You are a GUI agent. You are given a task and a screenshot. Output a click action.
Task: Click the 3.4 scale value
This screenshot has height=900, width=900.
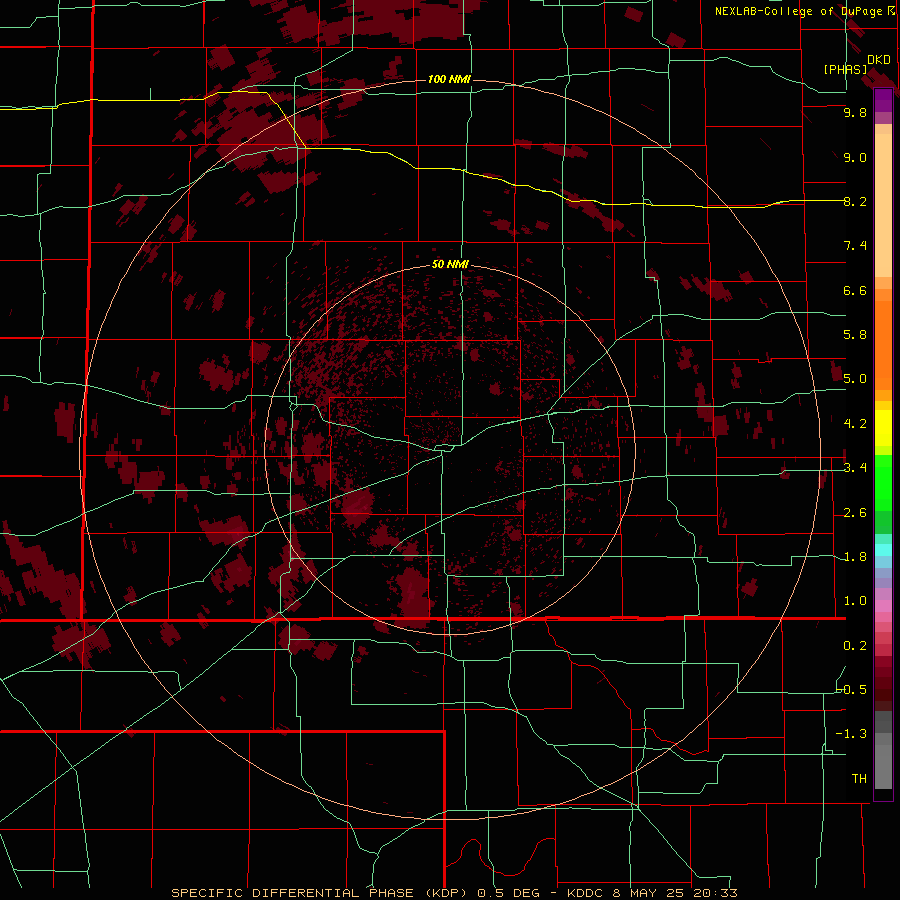tap(855, 468)
